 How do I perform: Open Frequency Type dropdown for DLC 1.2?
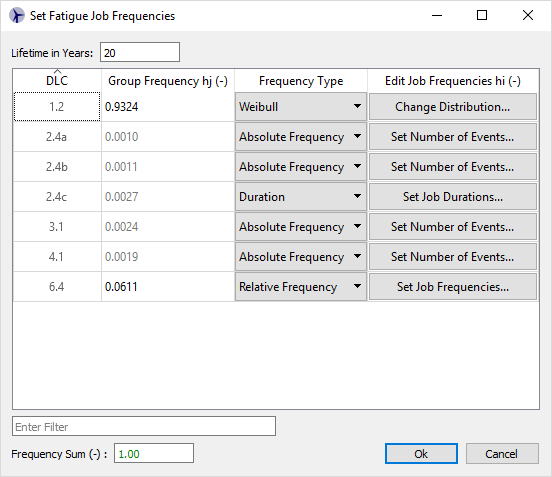301,107
